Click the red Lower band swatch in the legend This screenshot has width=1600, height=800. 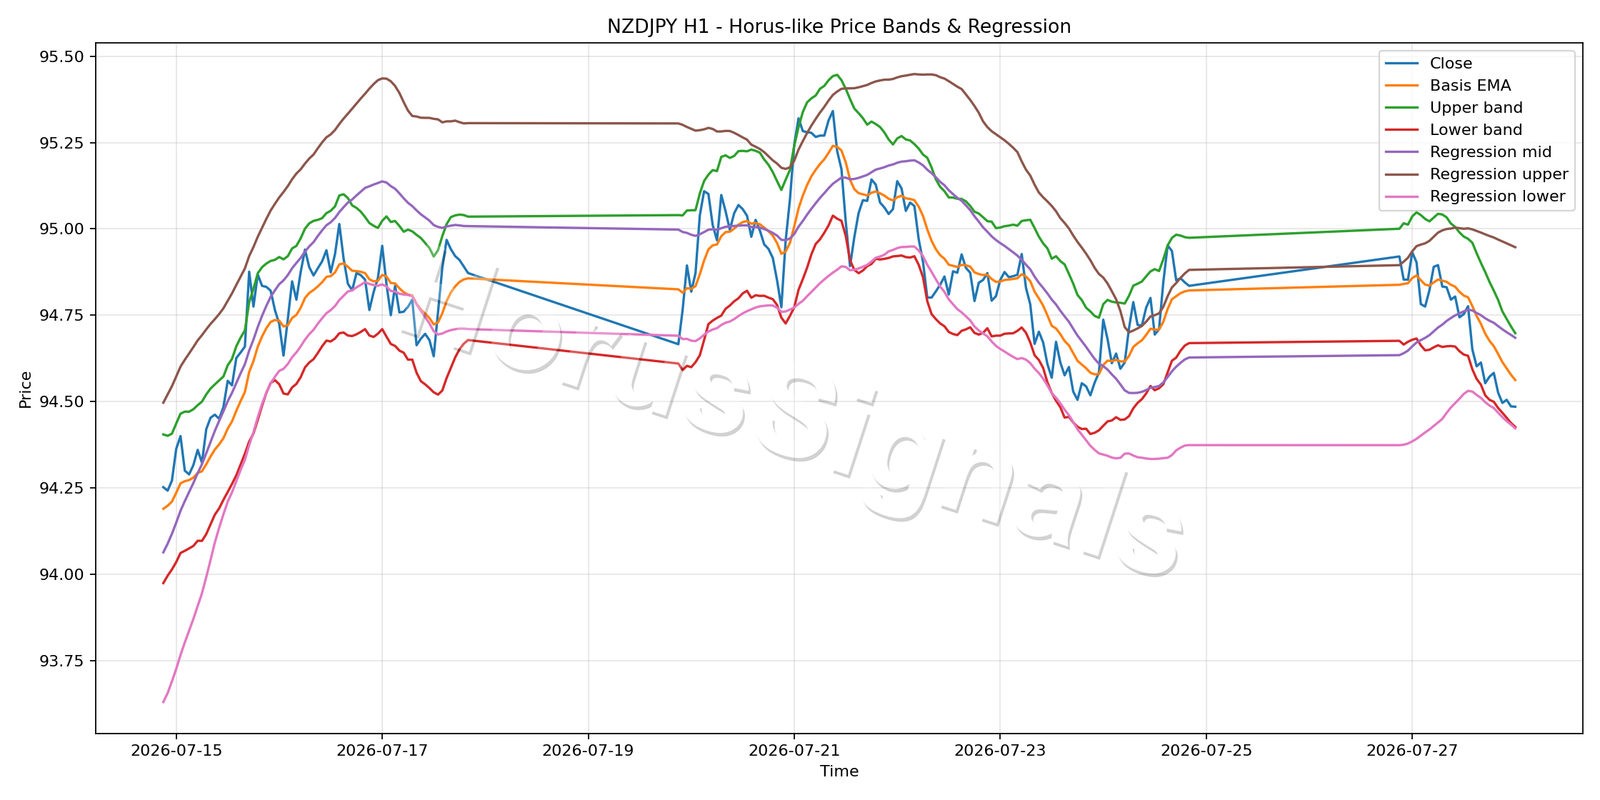[1401, 130]
